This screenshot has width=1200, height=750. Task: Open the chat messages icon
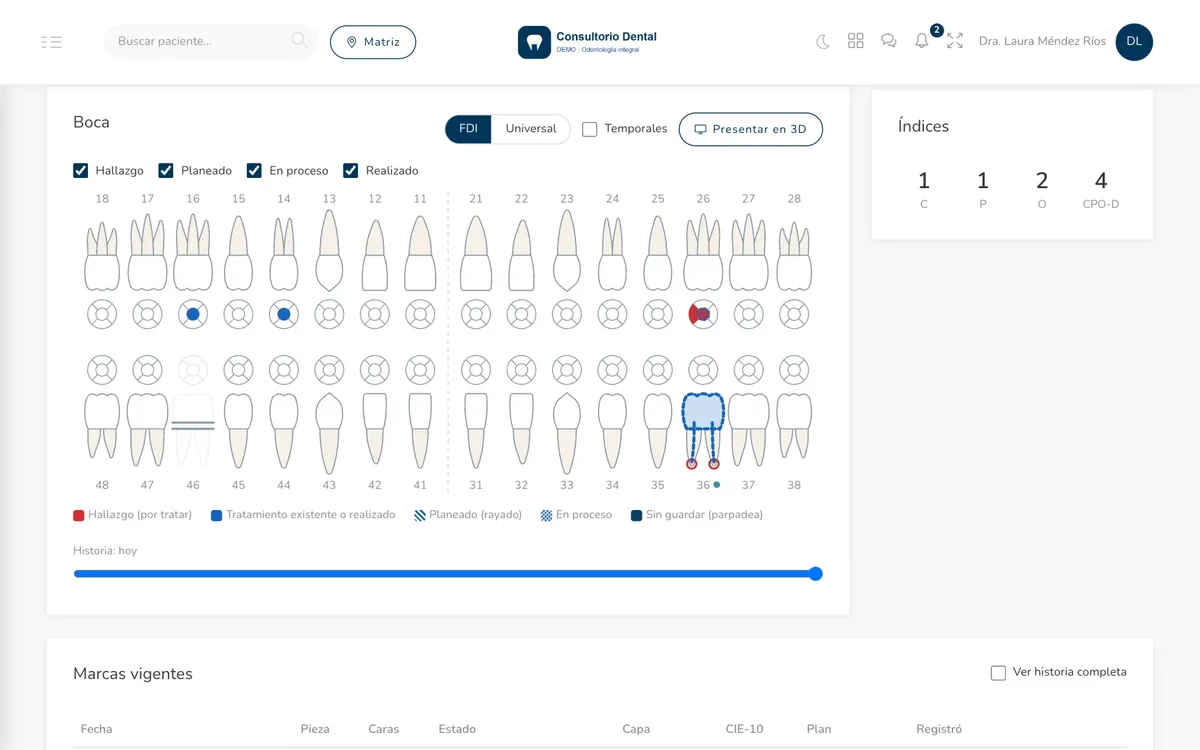pyautogui.click(x=889, y=41)
